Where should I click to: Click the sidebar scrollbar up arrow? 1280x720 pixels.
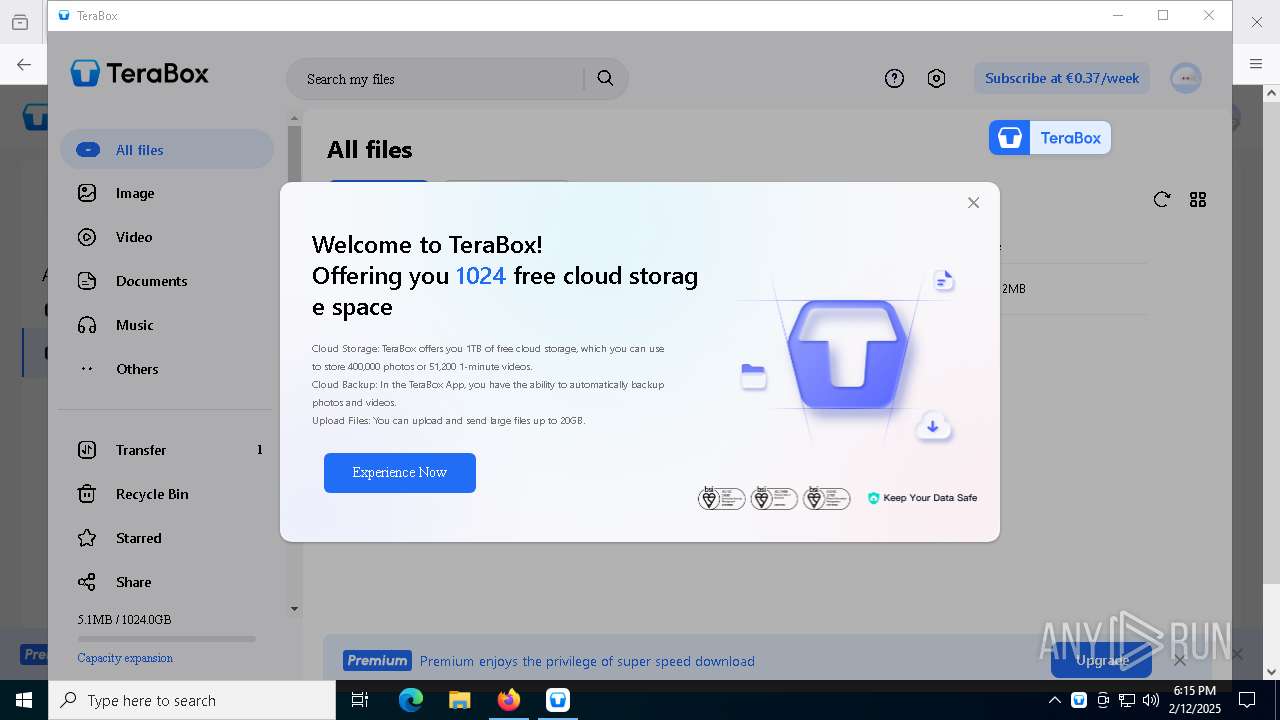[x=294, y=118]
